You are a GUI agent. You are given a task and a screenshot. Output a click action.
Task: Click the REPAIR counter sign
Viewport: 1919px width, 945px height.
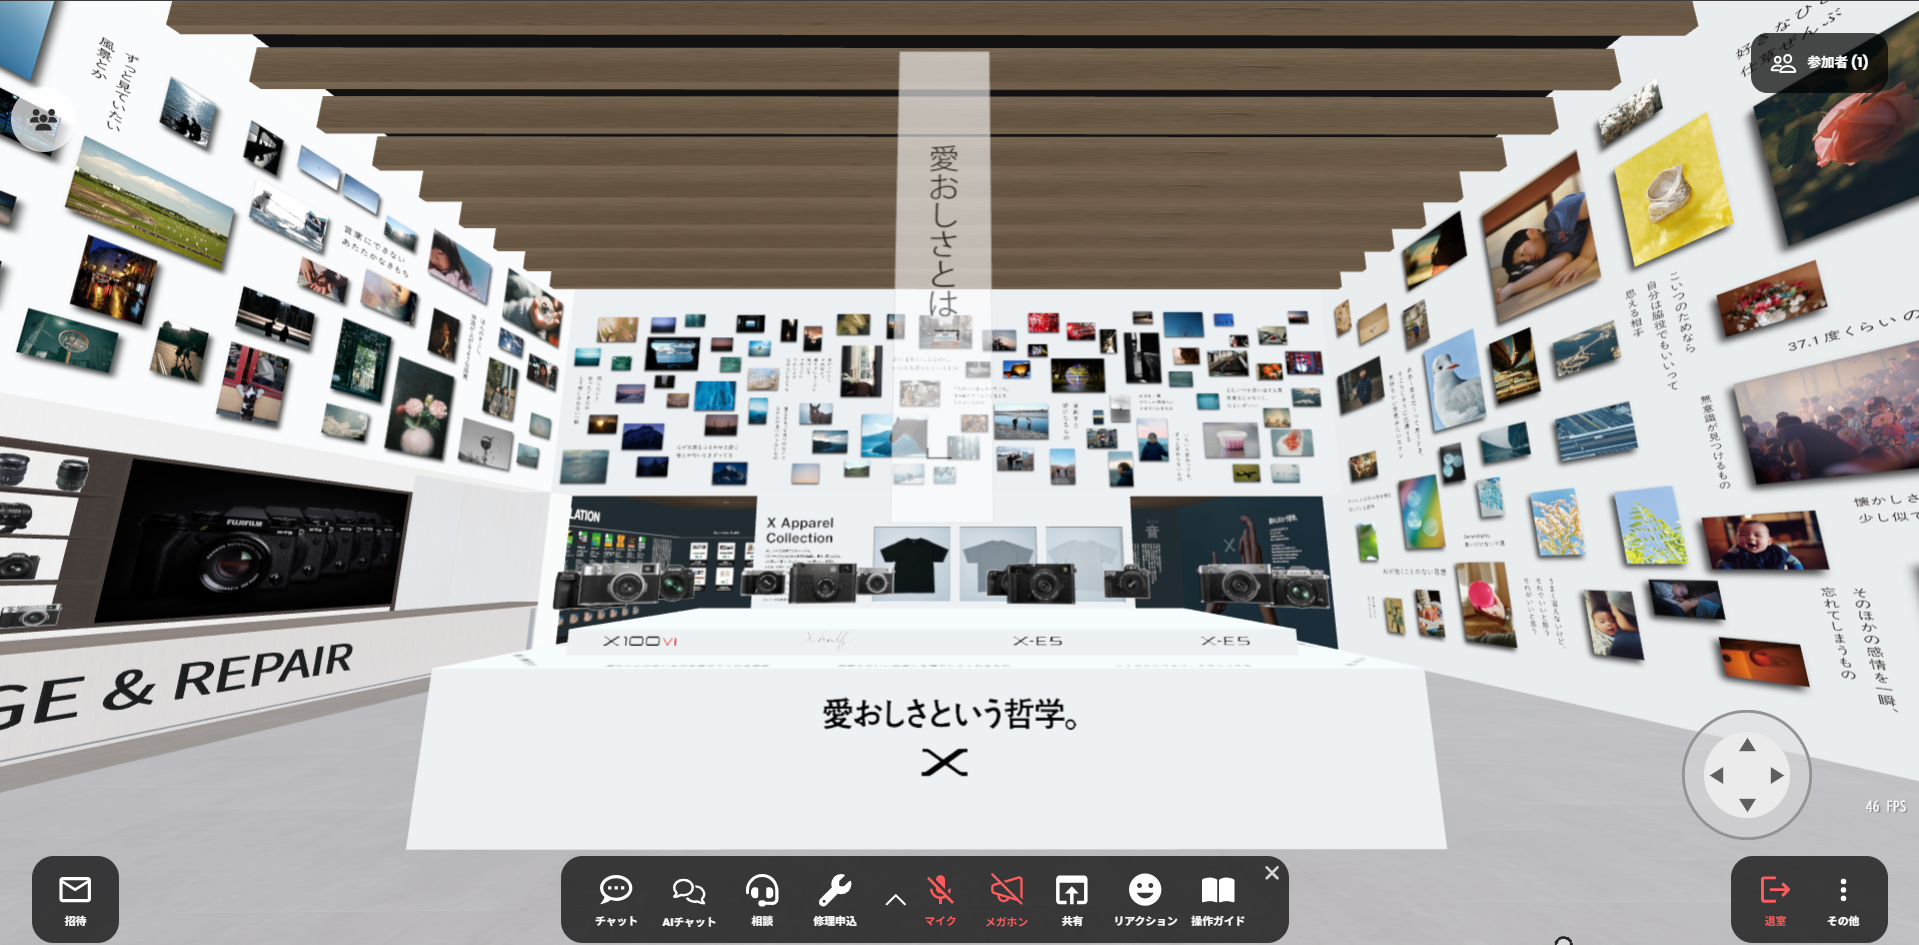coord(263,672)
